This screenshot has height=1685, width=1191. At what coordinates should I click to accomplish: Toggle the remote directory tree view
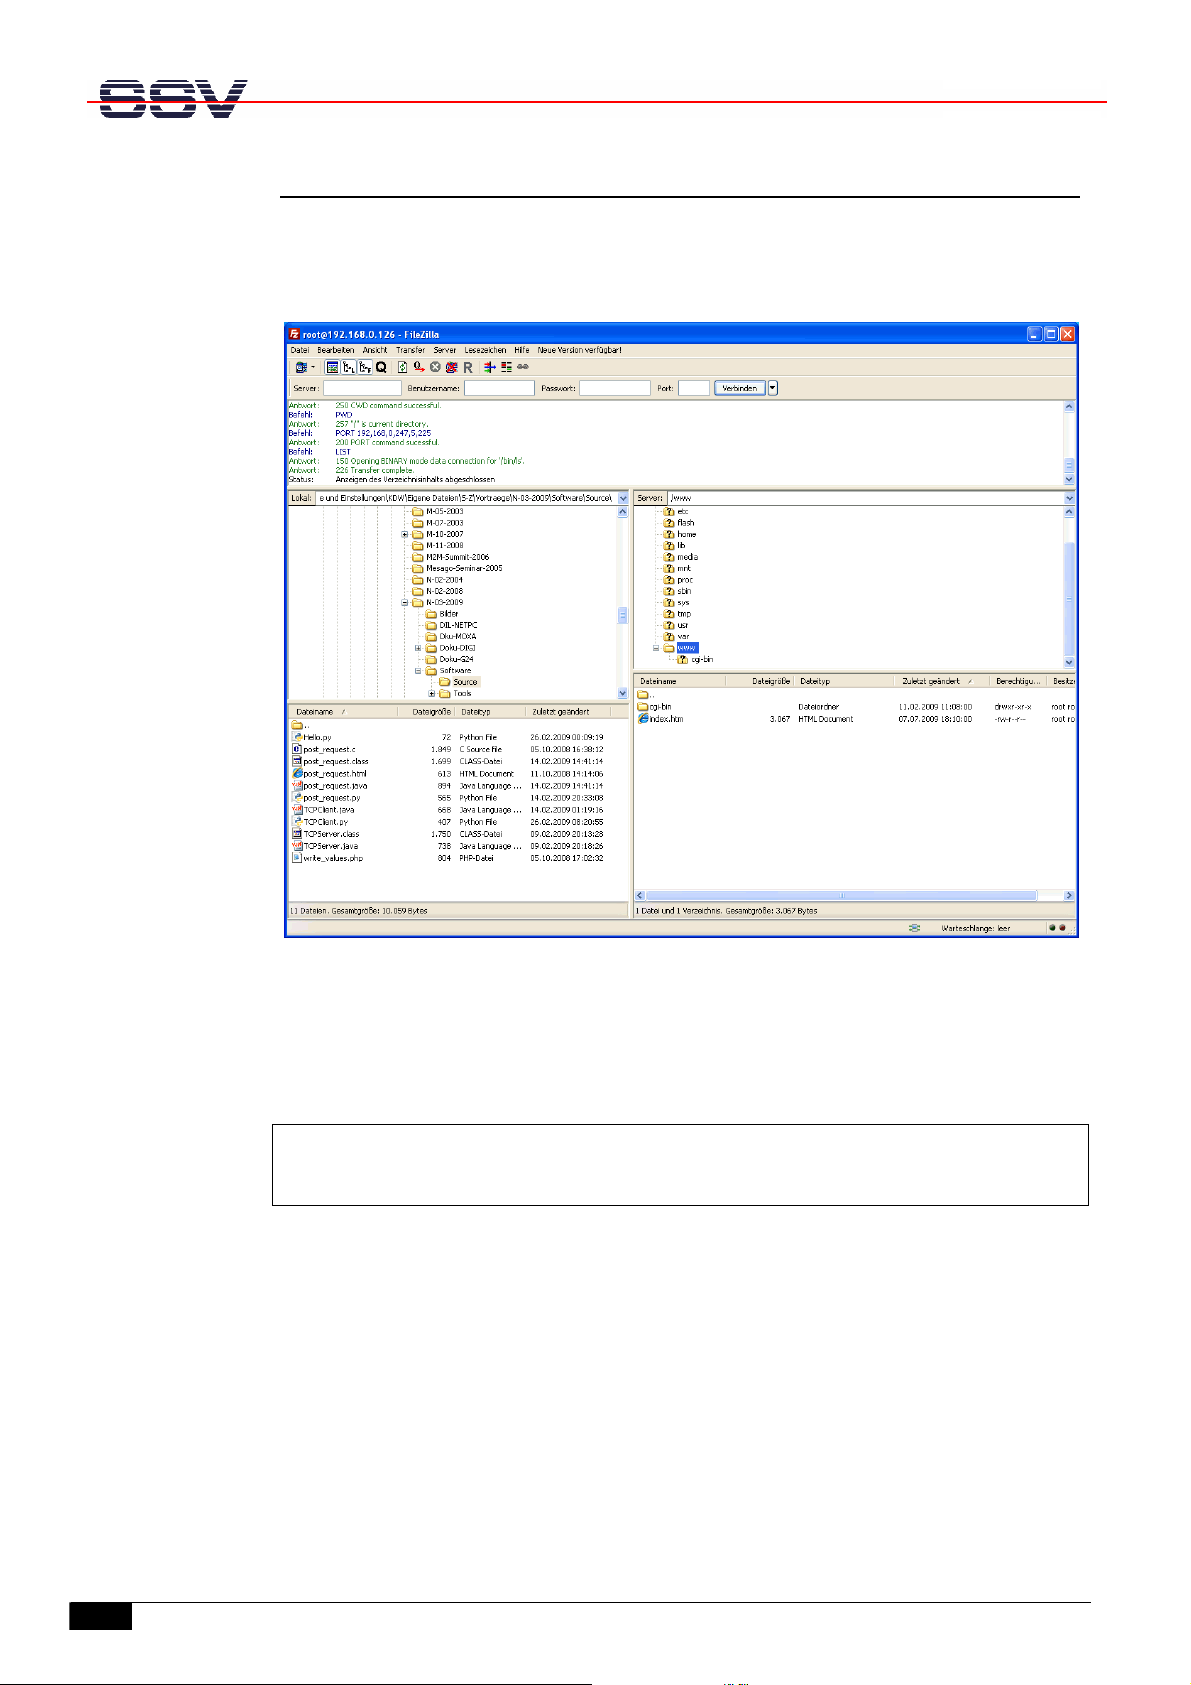[x=365, y=367]
